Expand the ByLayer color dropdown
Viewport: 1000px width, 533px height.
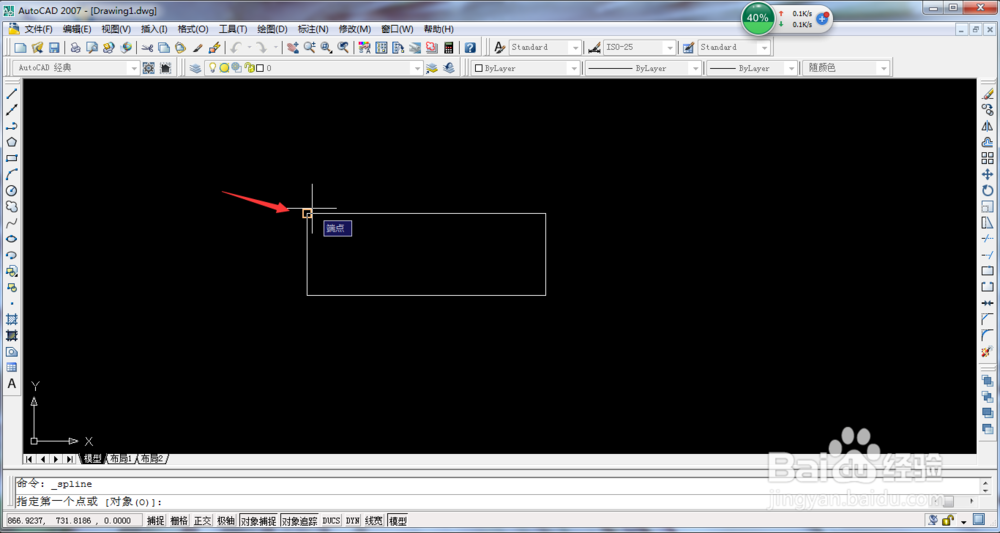click(x=574, y=68)
